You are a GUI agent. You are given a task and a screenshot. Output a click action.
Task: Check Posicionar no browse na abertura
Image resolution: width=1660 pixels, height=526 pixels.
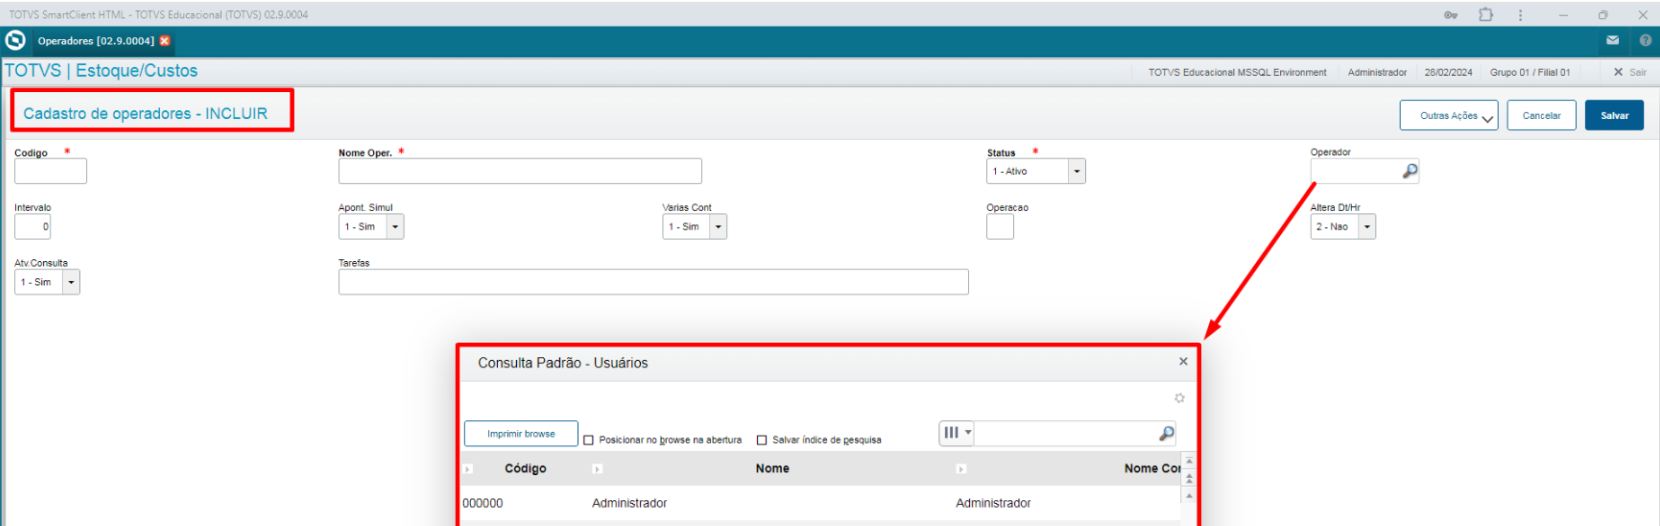pyautogui.click(x=589, y=440)
